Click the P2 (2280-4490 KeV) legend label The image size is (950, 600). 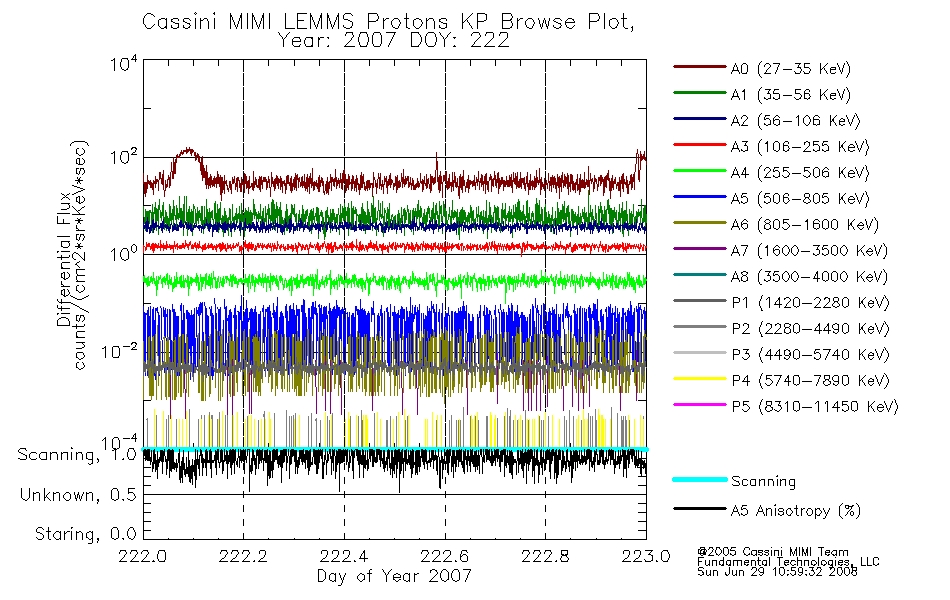click(x=810, y=329)
